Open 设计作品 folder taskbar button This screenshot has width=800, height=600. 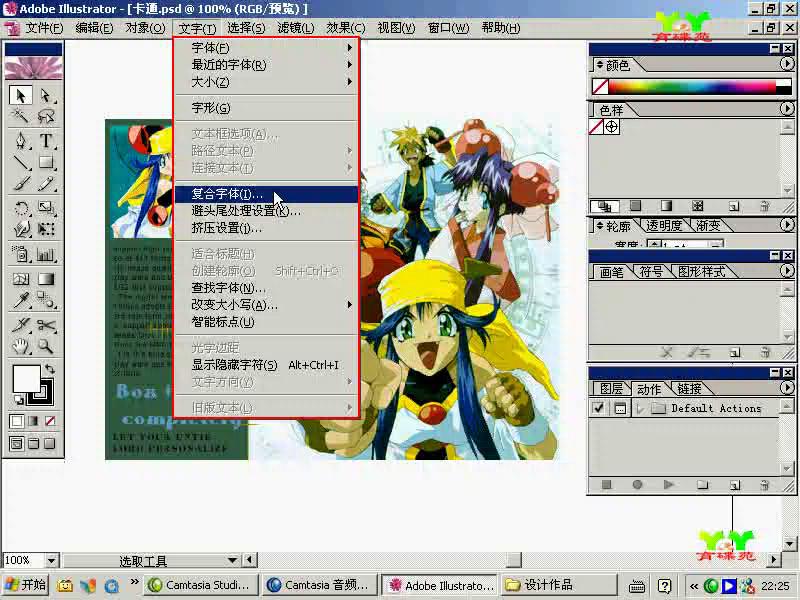click(x=559, y=585)
